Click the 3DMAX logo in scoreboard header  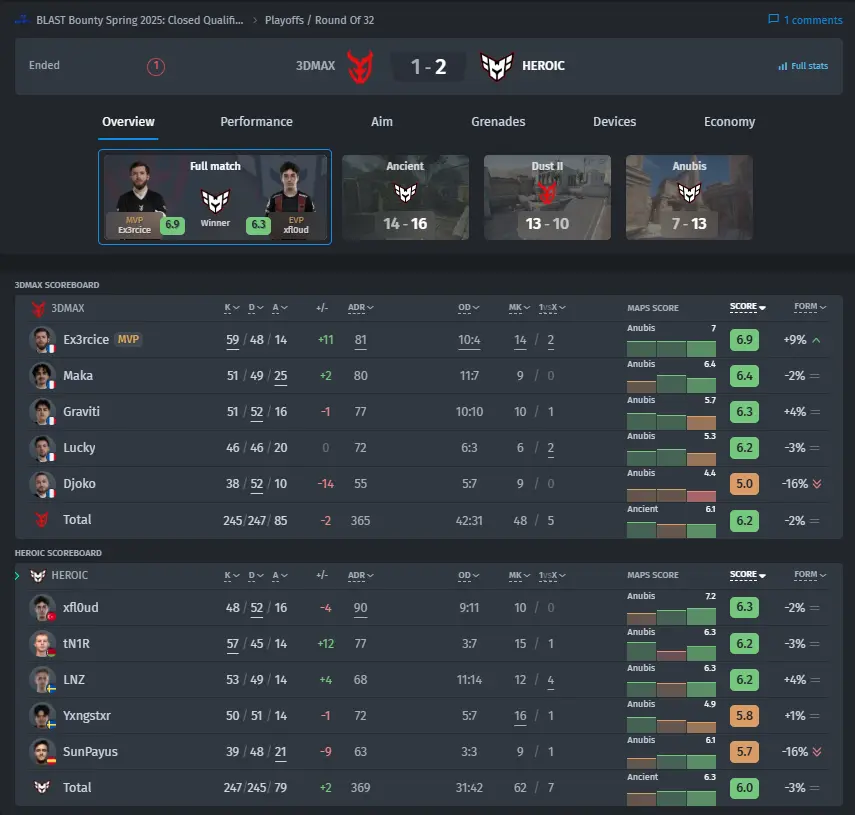(x=38, y=309)
